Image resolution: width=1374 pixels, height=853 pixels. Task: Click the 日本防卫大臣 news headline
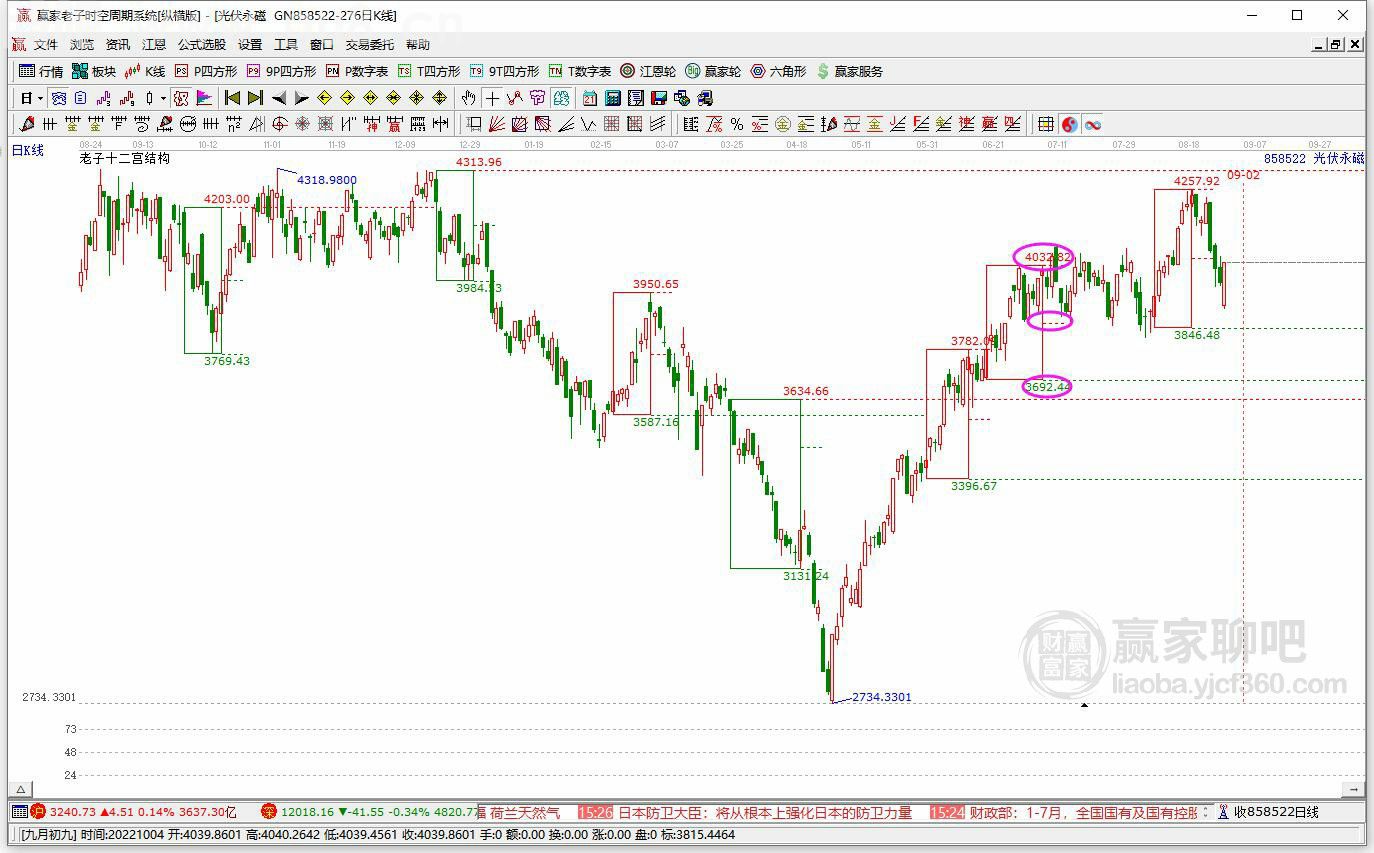[x=766, y=812]
